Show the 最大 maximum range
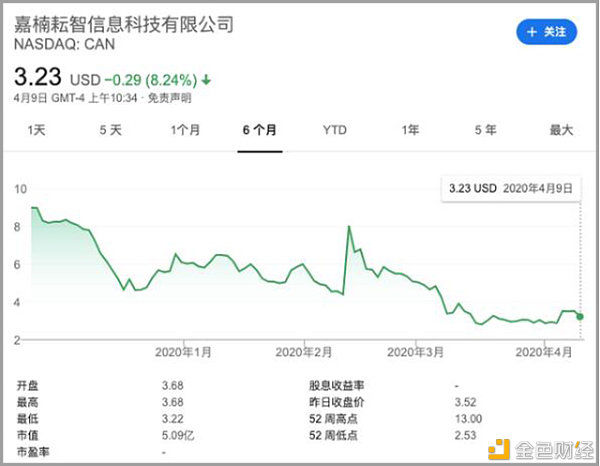Screen dimensions: 600x466 point(561,130)
